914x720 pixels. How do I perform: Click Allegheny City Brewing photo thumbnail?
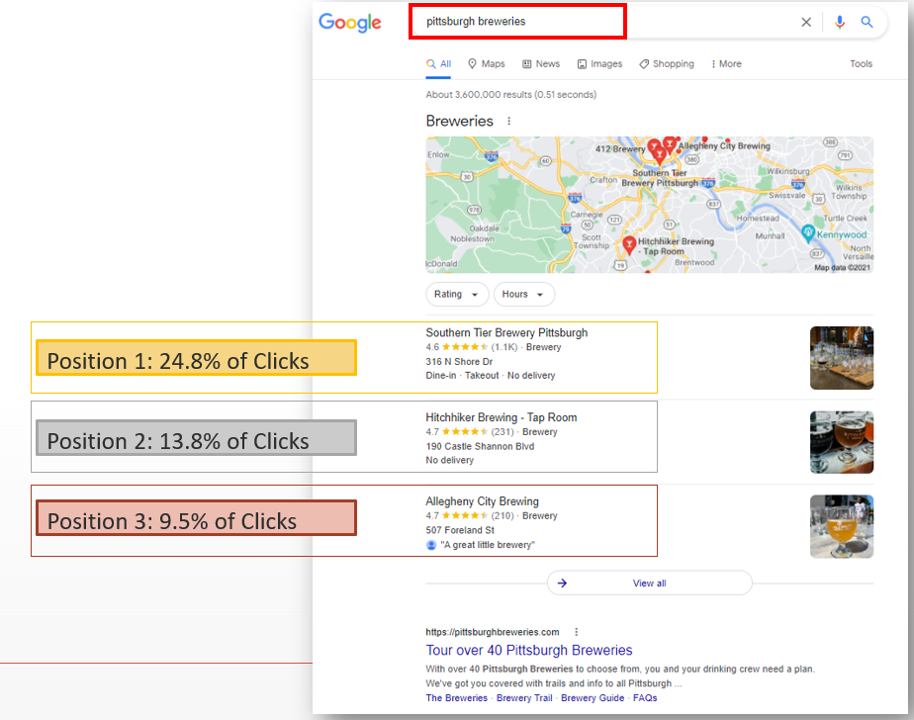[x=841, y=526]
